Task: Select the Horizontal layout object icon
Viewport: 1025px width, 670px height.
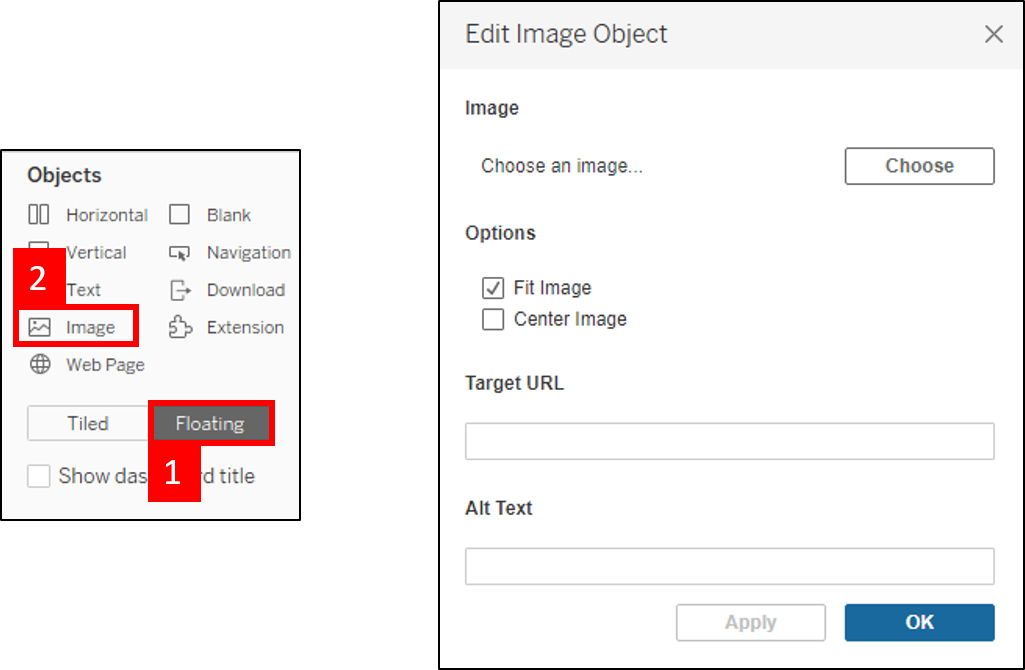Action: pos(39,215)
